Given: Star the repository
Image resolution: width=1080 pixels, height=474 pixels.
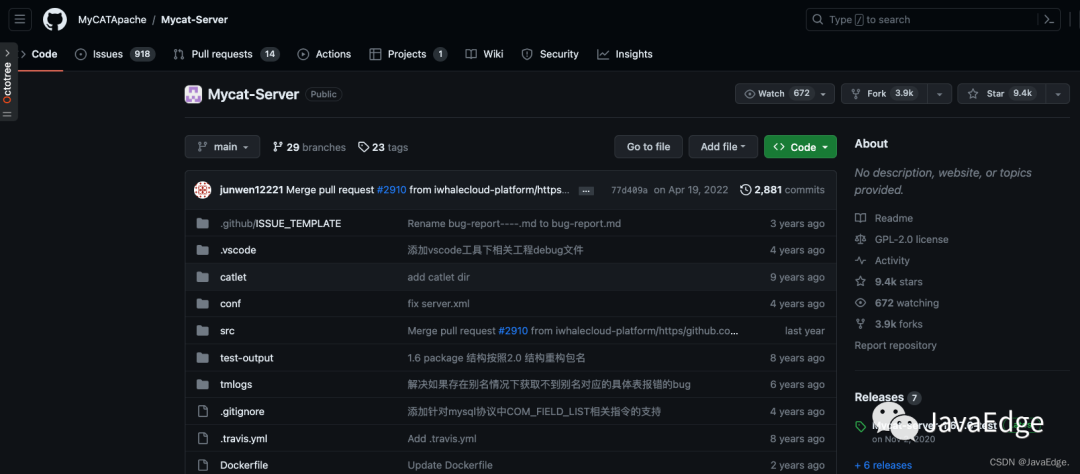Looking at the screenshot, I should click(1001, 94).
